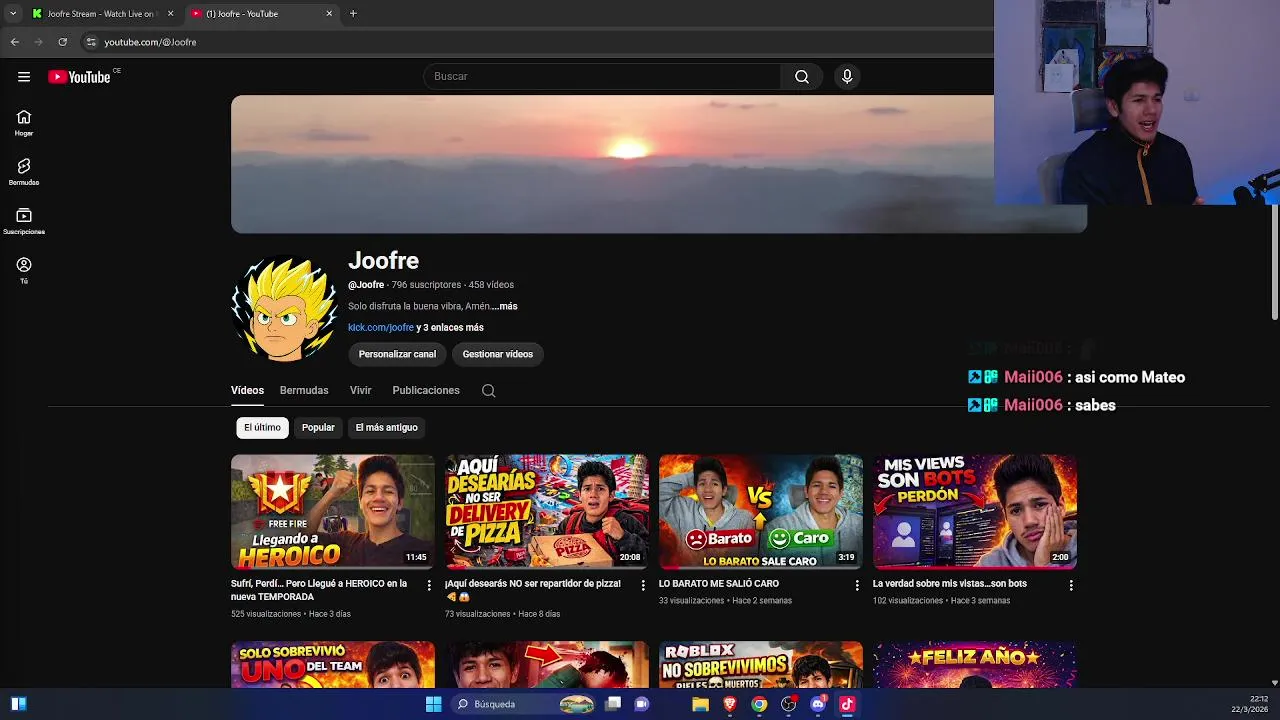Viewport: 1280px width, 720px height.
Task: Click the @Joofre channel handle
Action: tap(366, 285)
